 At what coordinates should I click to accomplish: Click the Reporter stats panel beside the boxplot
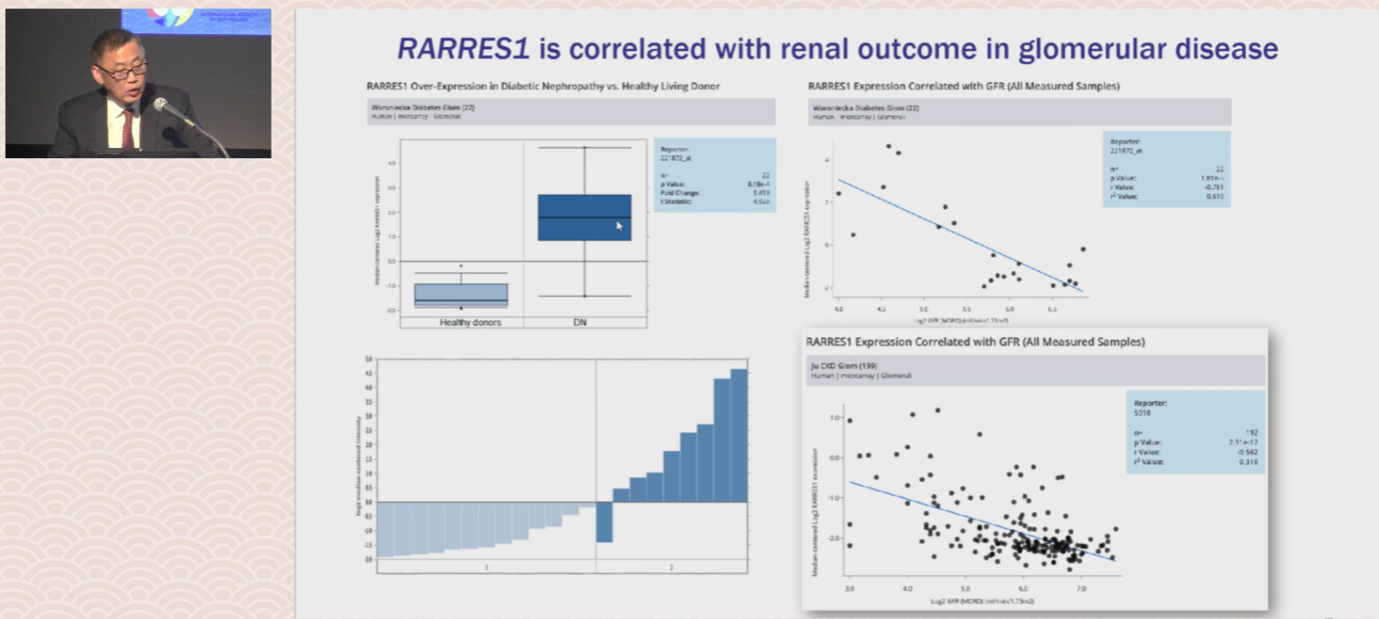[704, 174]
